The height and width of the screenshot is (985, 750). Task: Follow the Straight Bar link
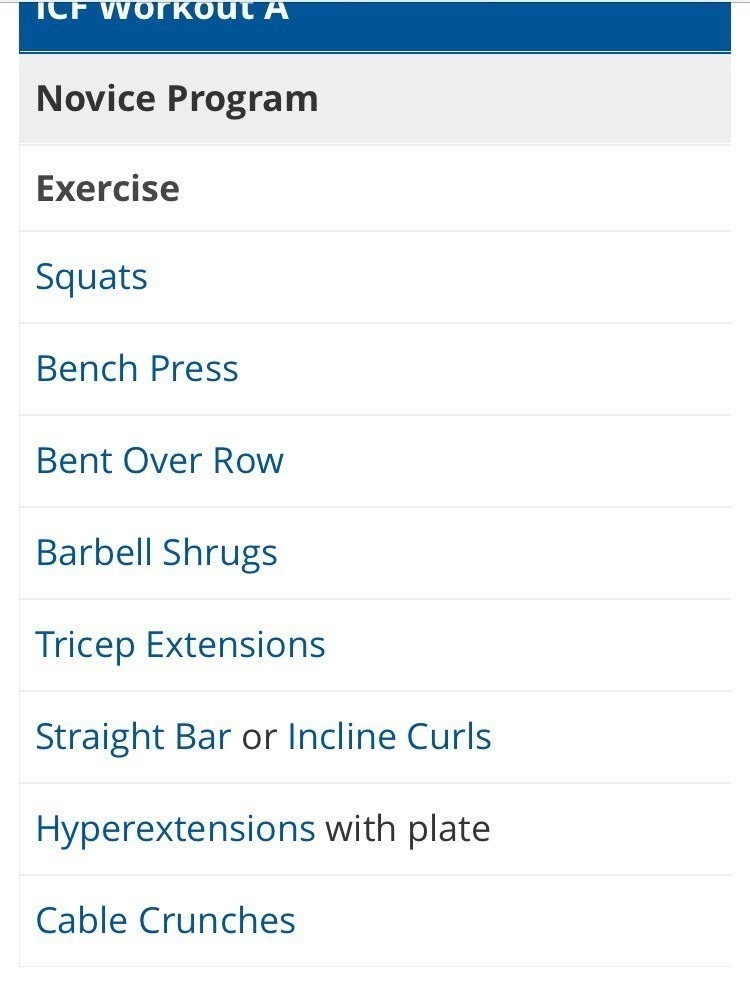133,737
